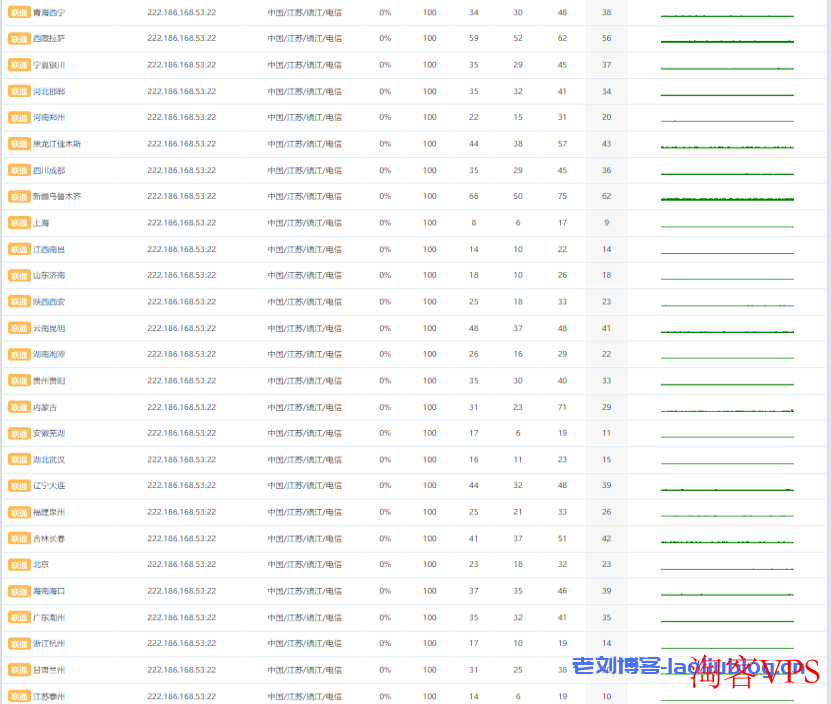Click 中国/江苏/镇江/电信 in the 福建泉州 row
The image size is (831, 704).
point(305,512)
